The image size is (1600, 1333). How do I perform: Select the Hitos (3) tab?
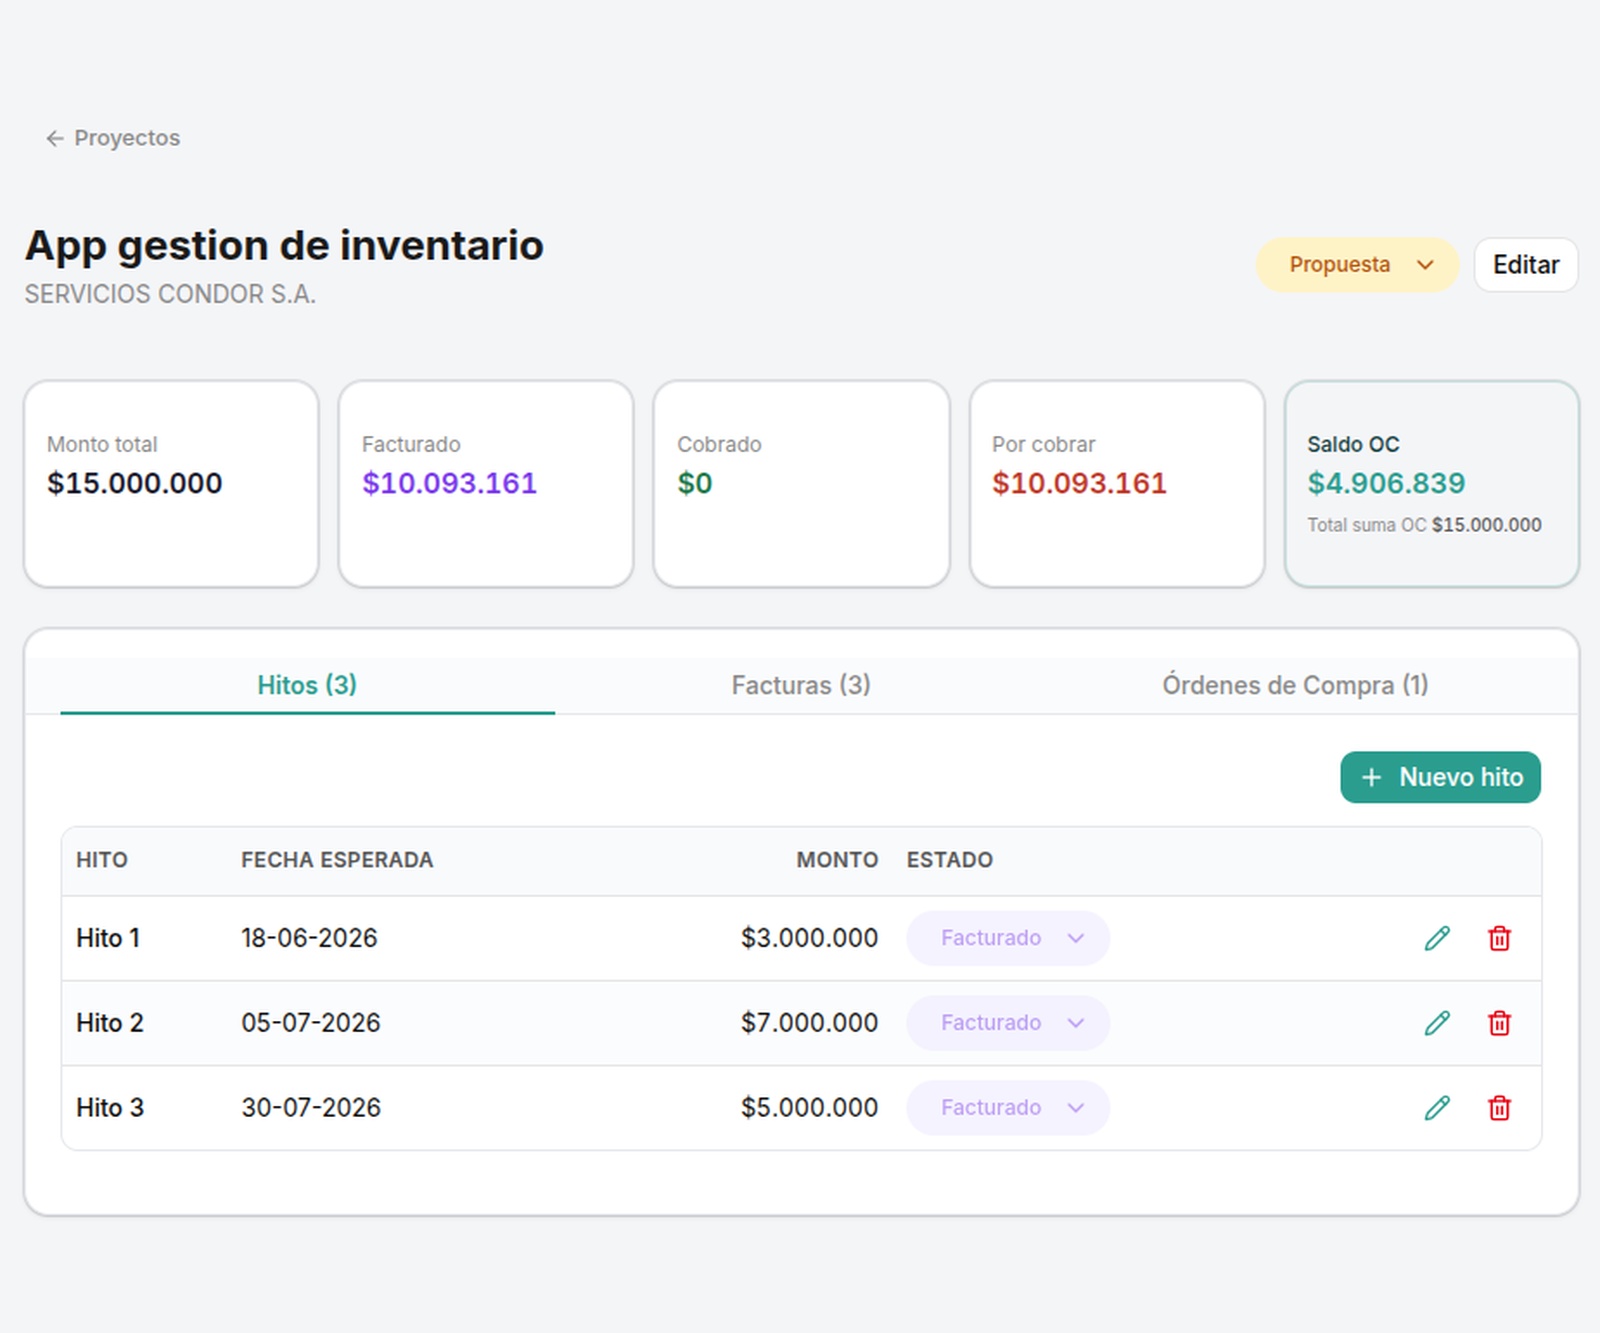click(307, 685)
